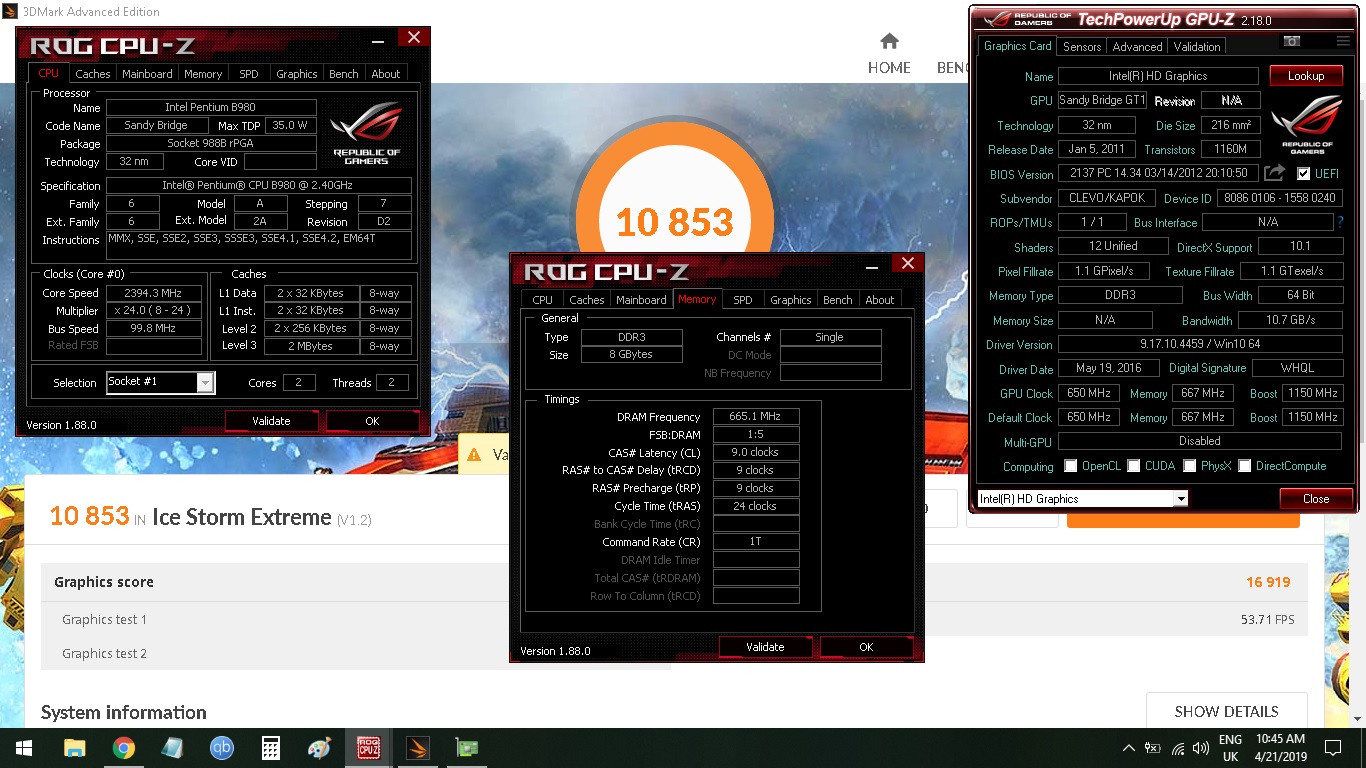Viewport: 1366px width, 768px height.
Task: Switch to the Advanced tab in GPU-Z
Action: pyautogui.click(x=1138, y=46)
